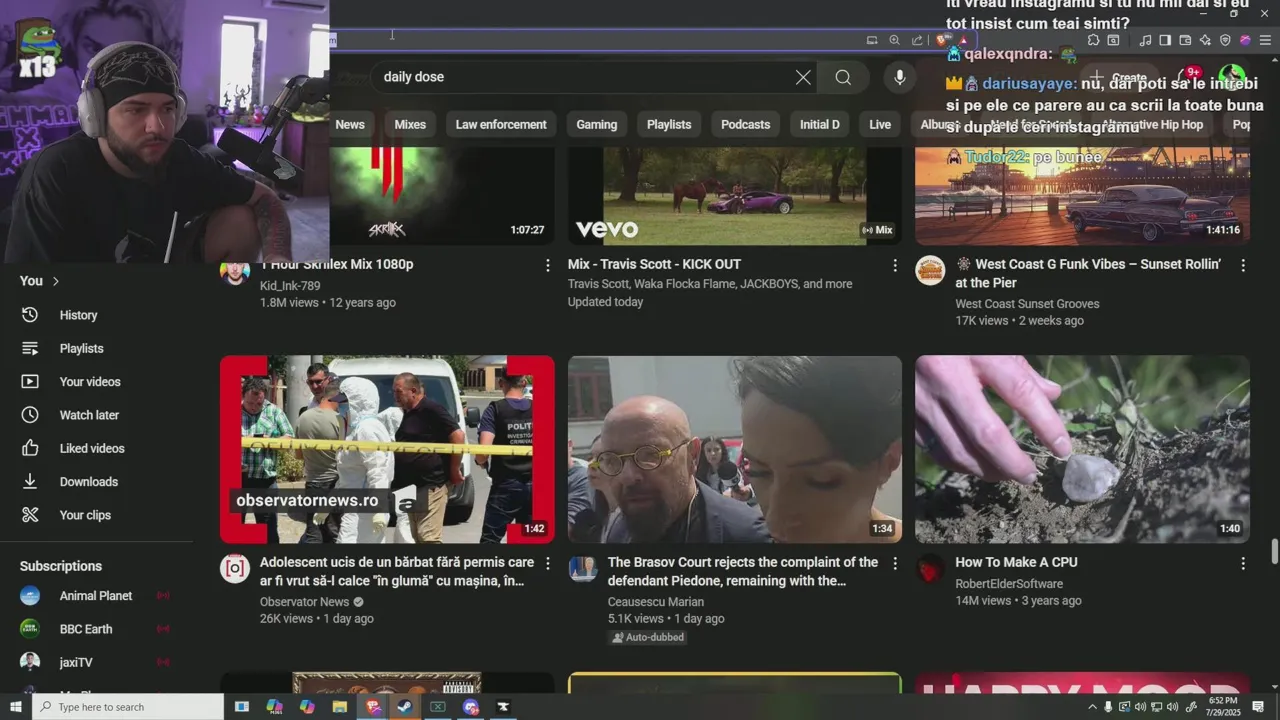Open Brave VPN shield icon
The height and width of the screenshot is (720, 1280).
tap(1225, 40)
